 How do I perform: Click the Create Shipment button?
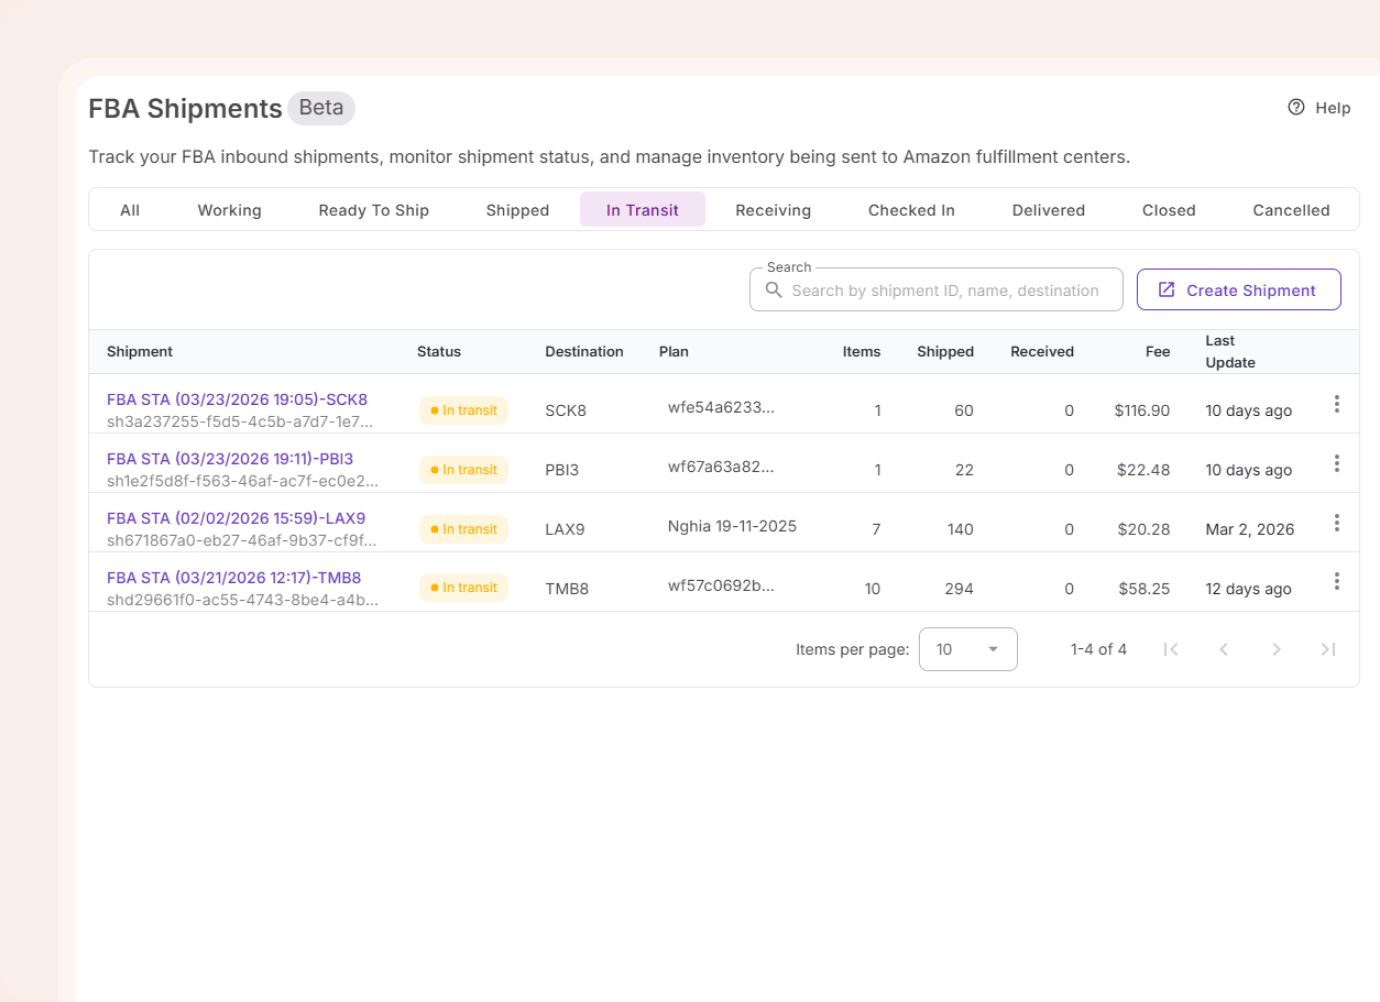tap(1239, 289)
